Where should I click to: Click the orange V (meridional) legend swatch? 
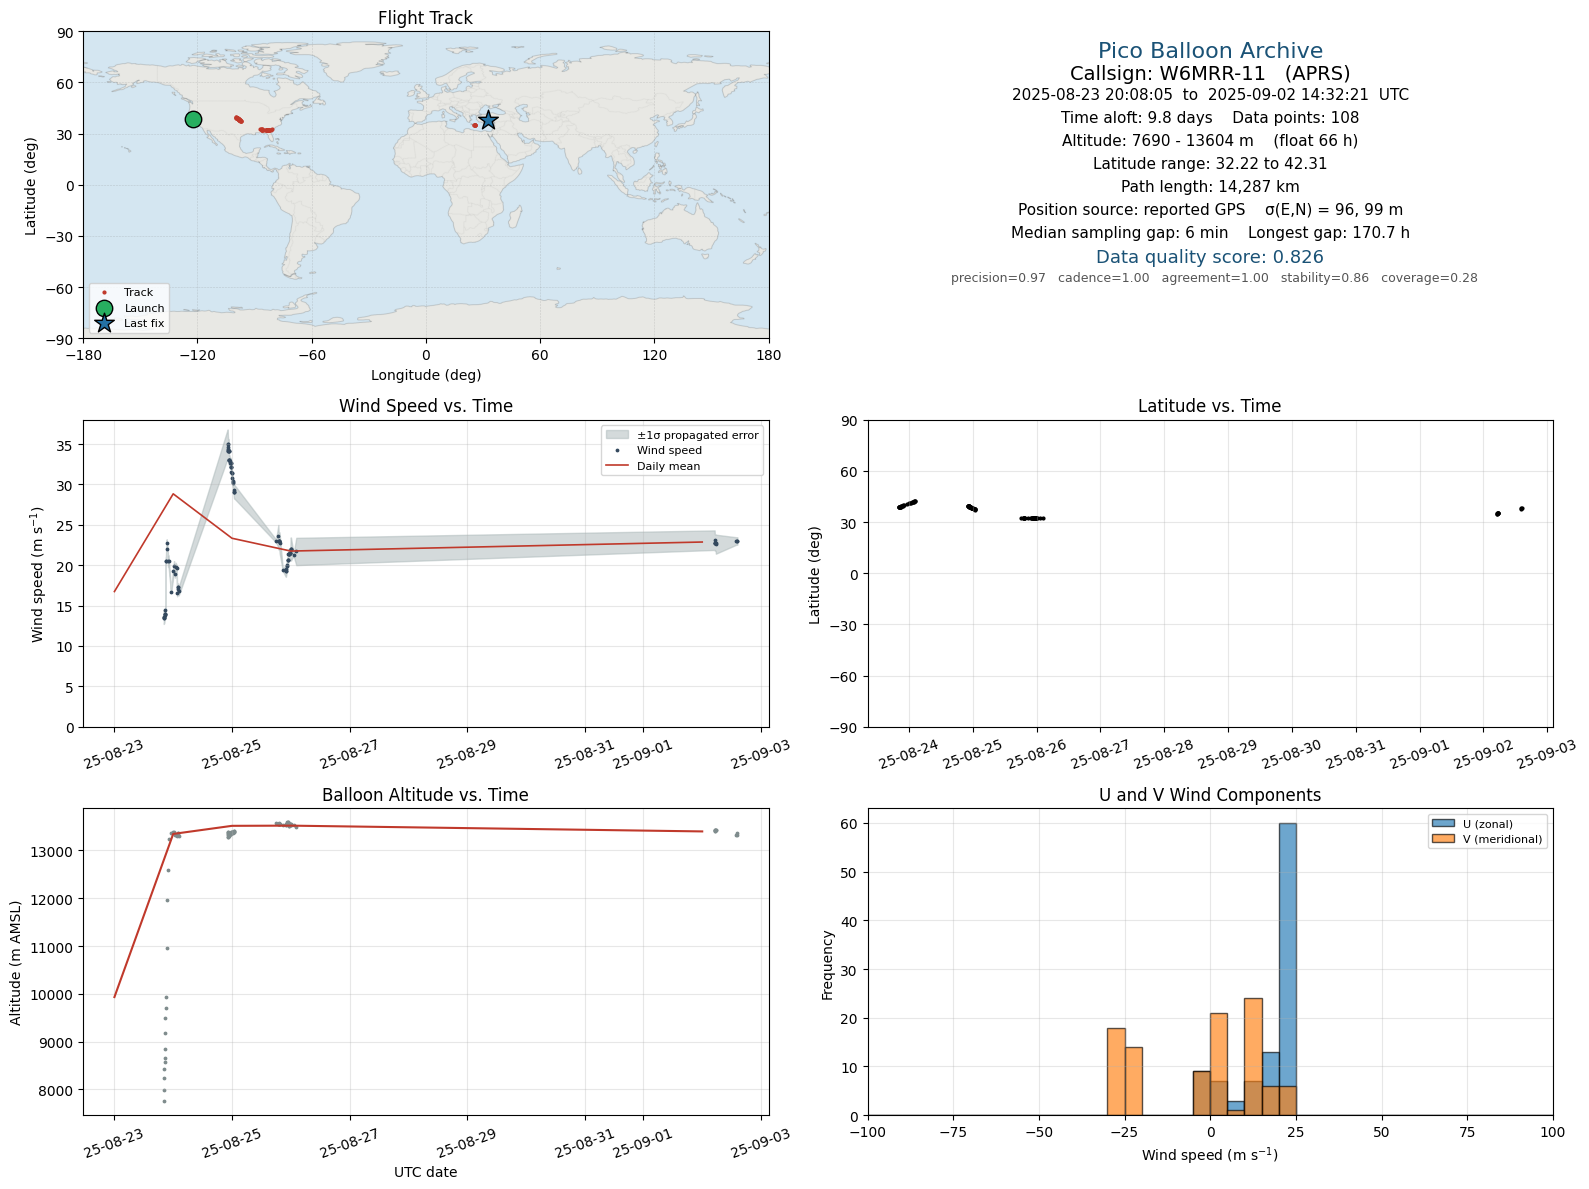tap(1443, 839)
